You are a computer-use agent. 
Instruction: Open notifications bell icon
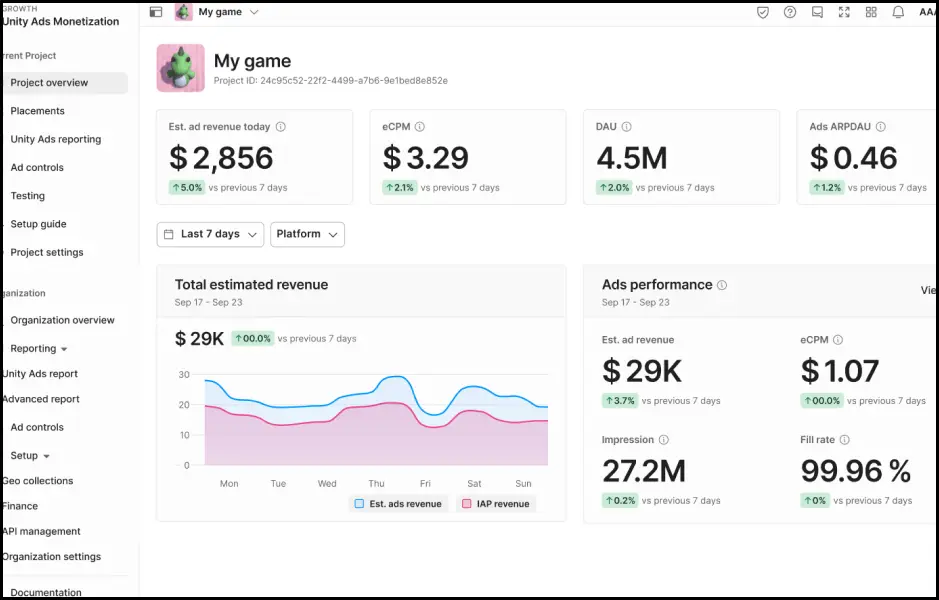pyautogui.click(x=898, y=12)
